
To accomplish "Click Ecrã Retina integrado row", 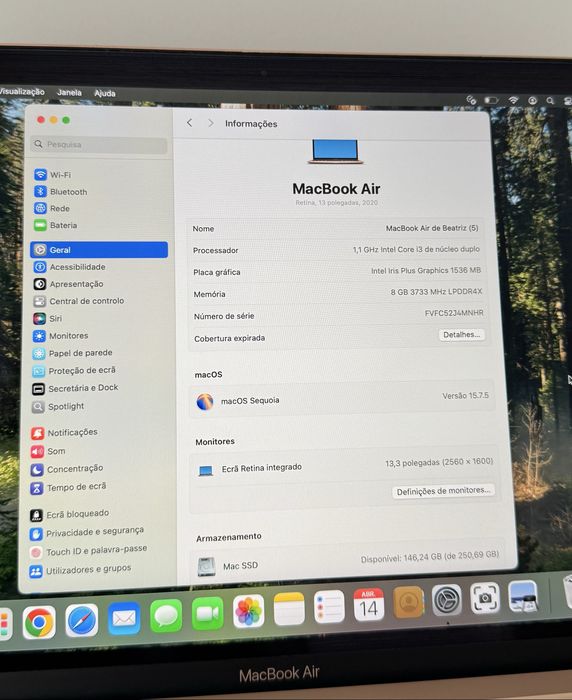I will [x=345, y=464].
